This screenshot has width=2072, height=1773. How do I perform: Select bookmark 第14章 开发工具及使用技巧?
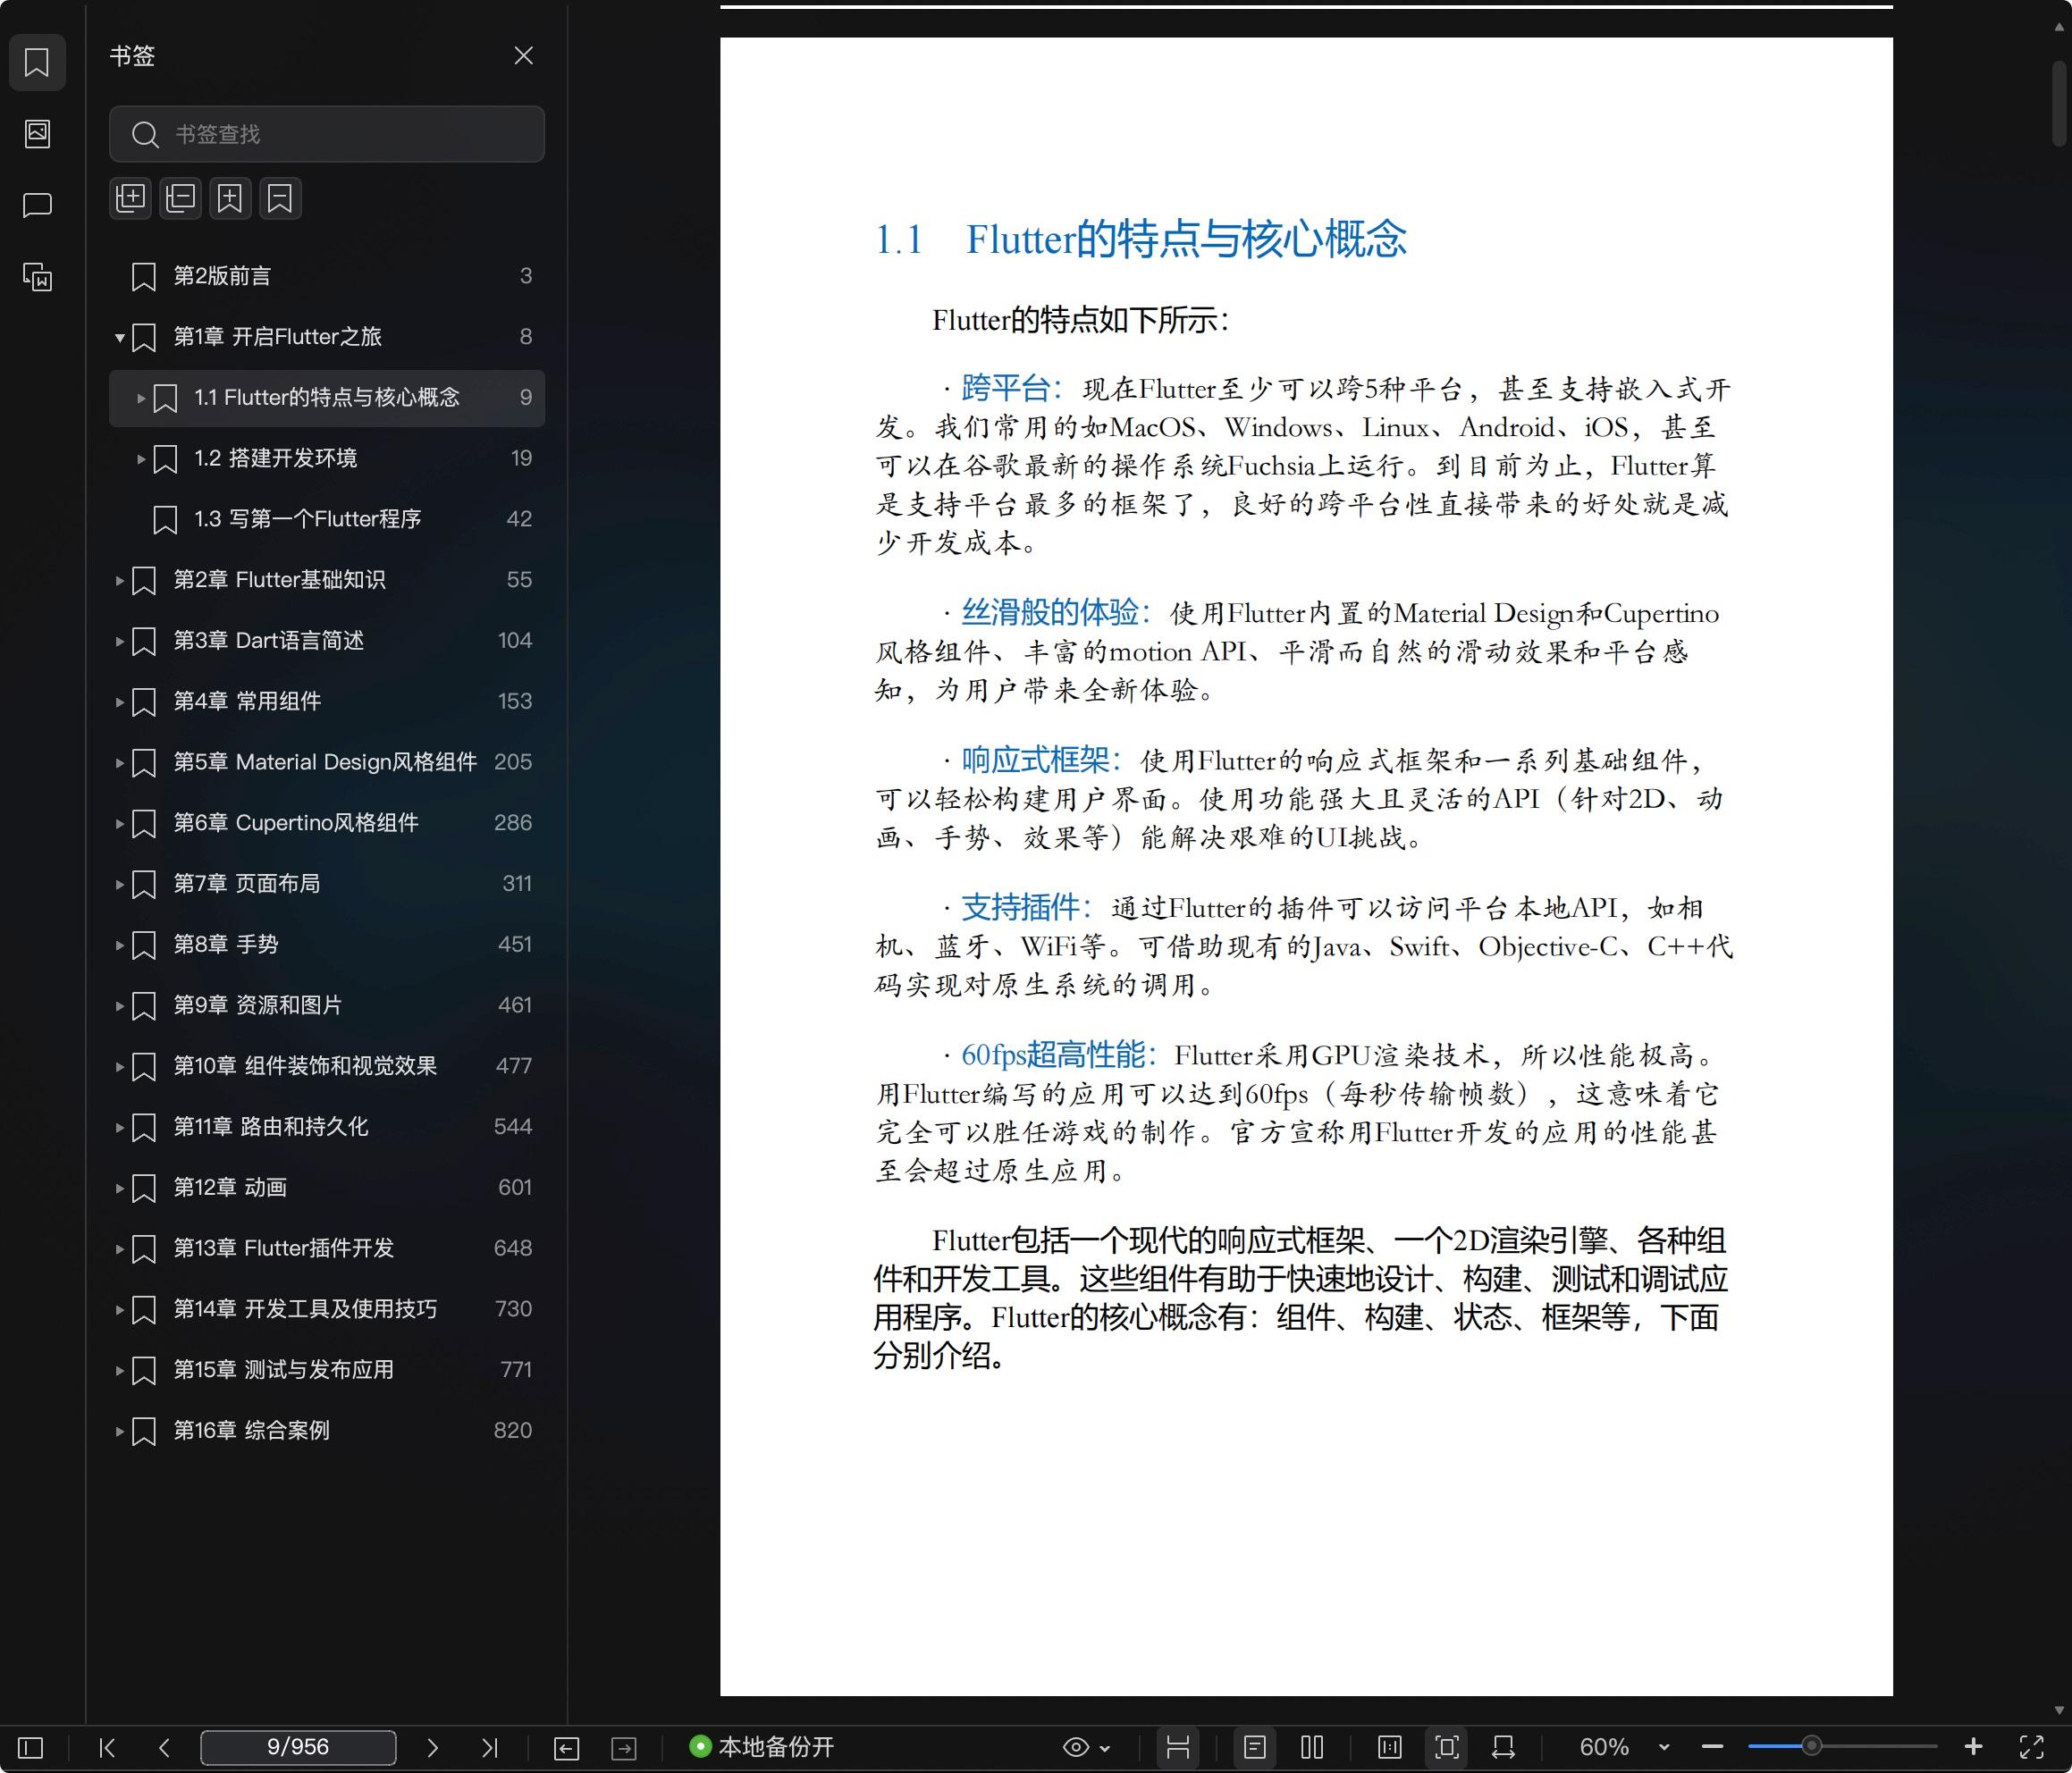[x=327, y=1309]
